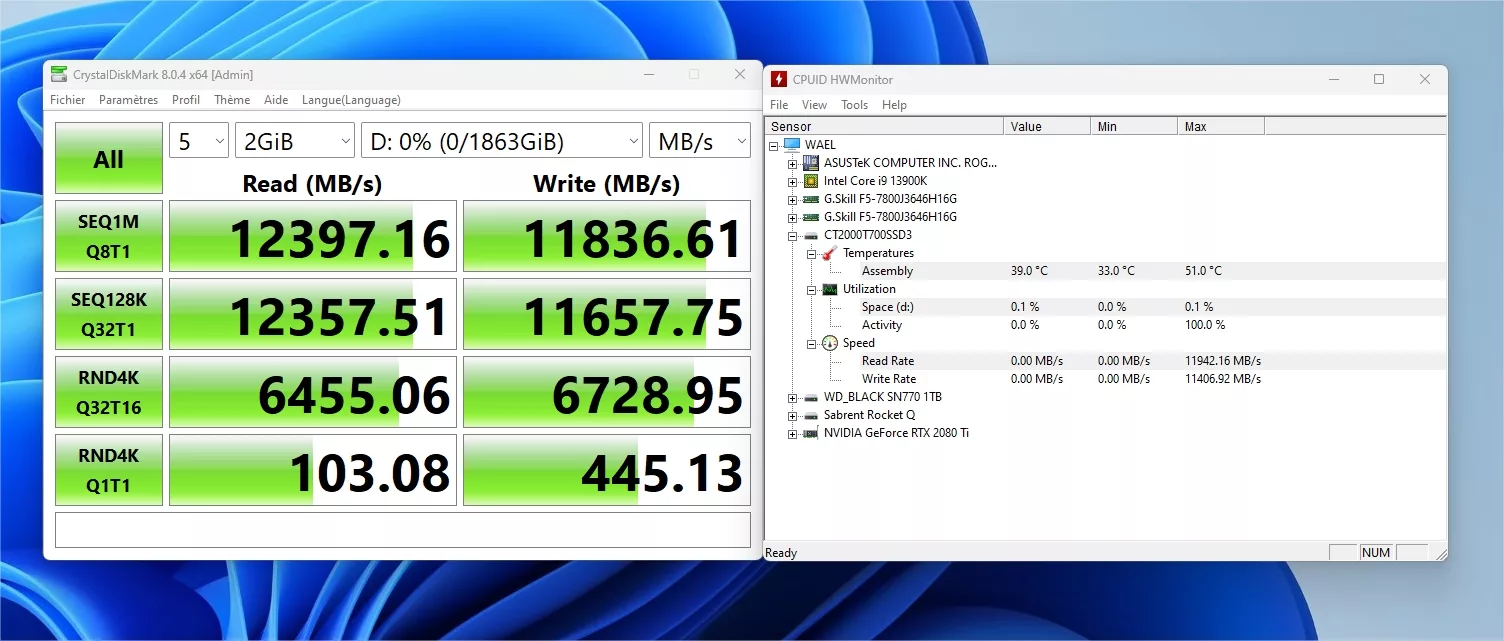
Task: Open the MB/s unit dropdown
Action: 700,141
